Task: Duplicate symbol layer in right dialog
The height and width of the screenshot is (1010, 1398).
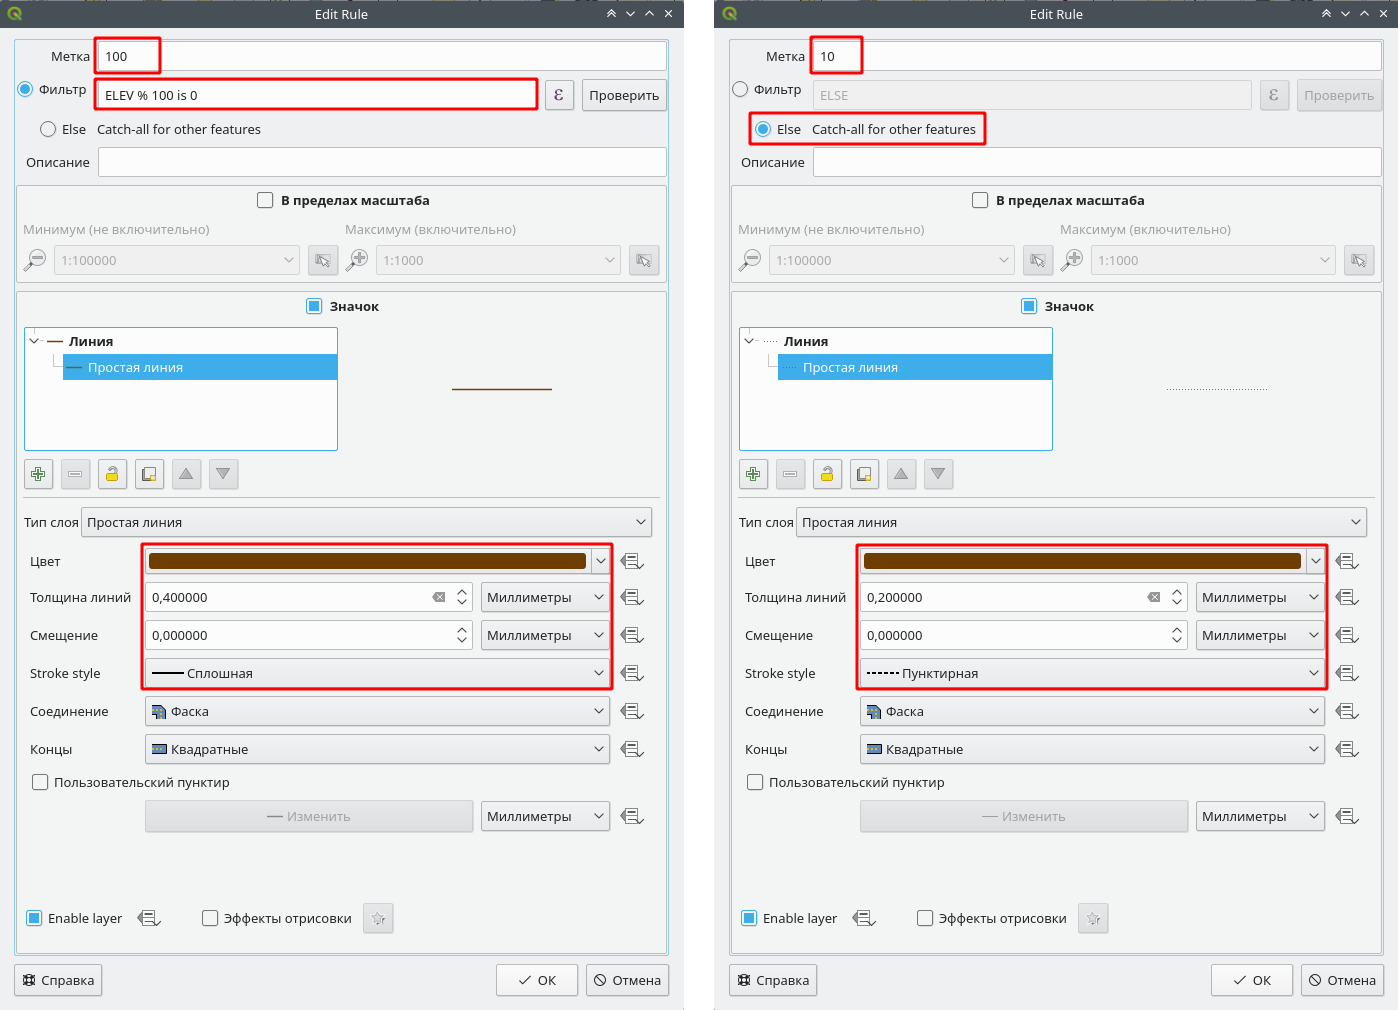Action: [864, 474]
